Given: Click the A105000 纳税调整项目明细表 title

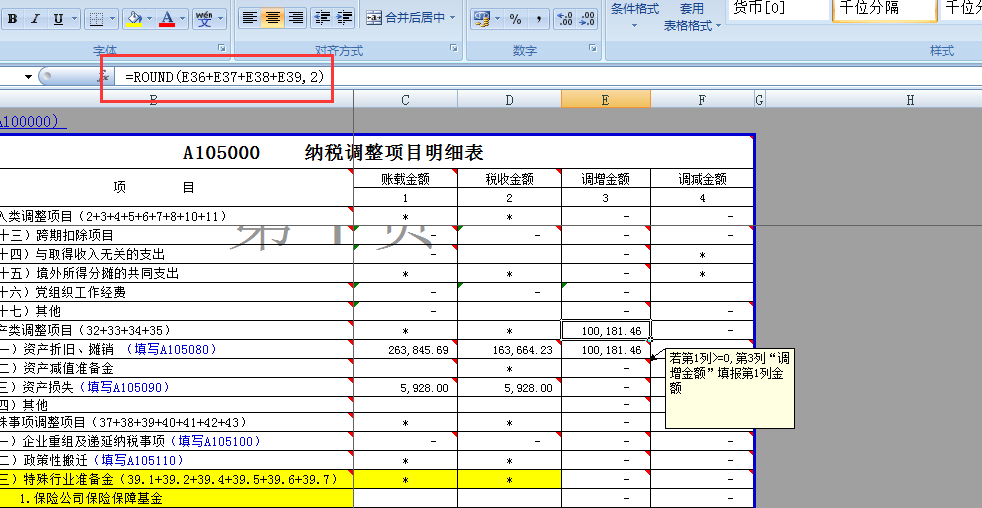Looking at the screenshot, I should (333, 152).
